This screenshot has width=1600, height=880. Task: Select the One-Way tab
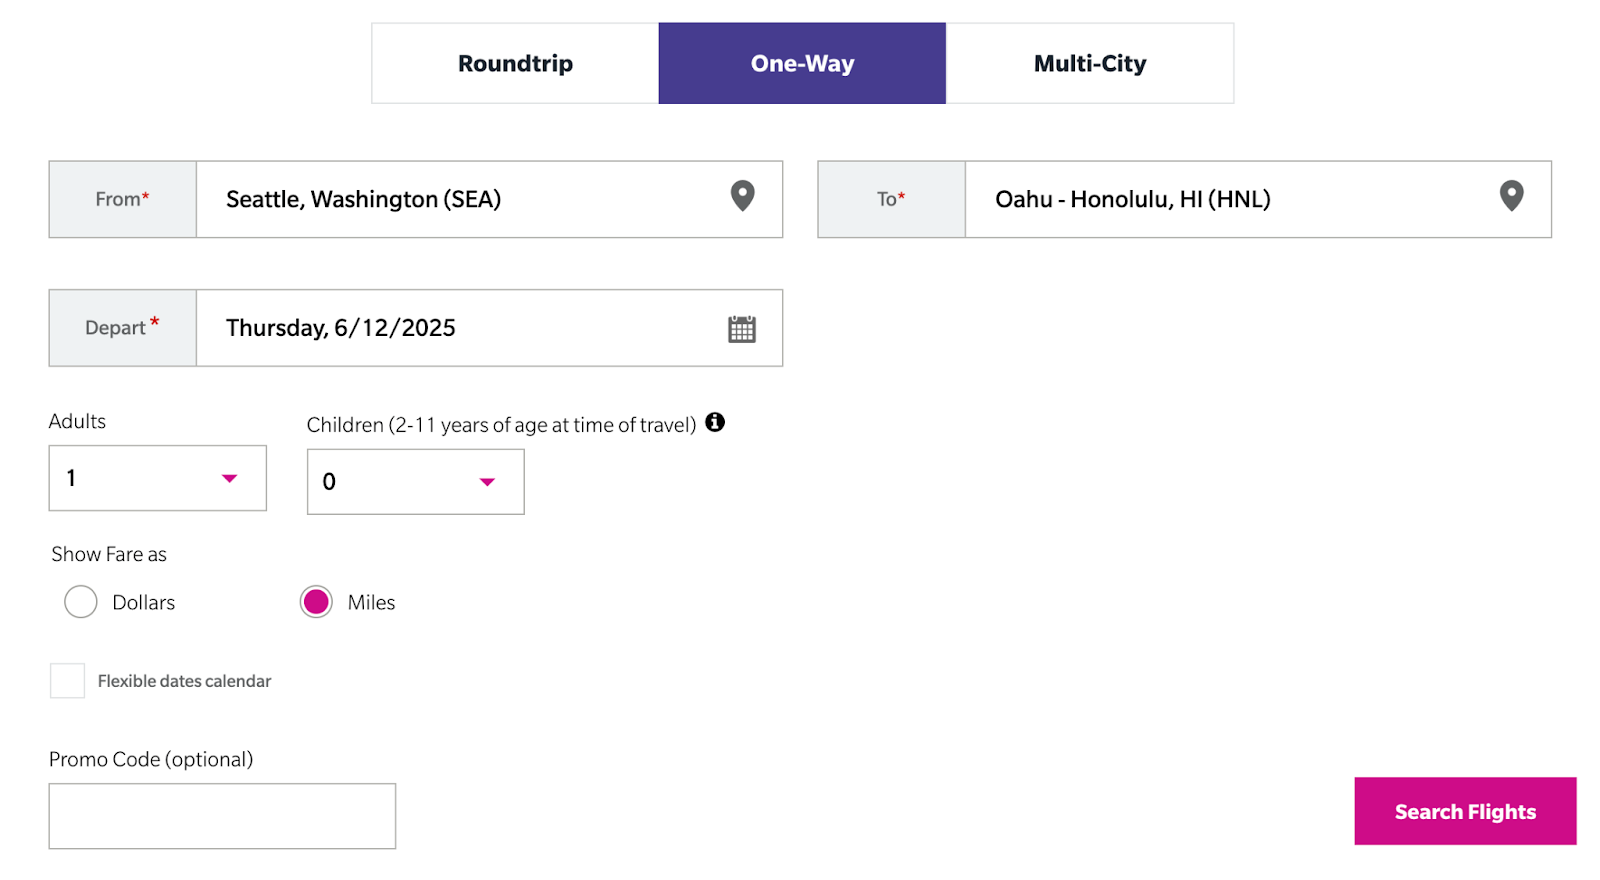pos(802,63)
